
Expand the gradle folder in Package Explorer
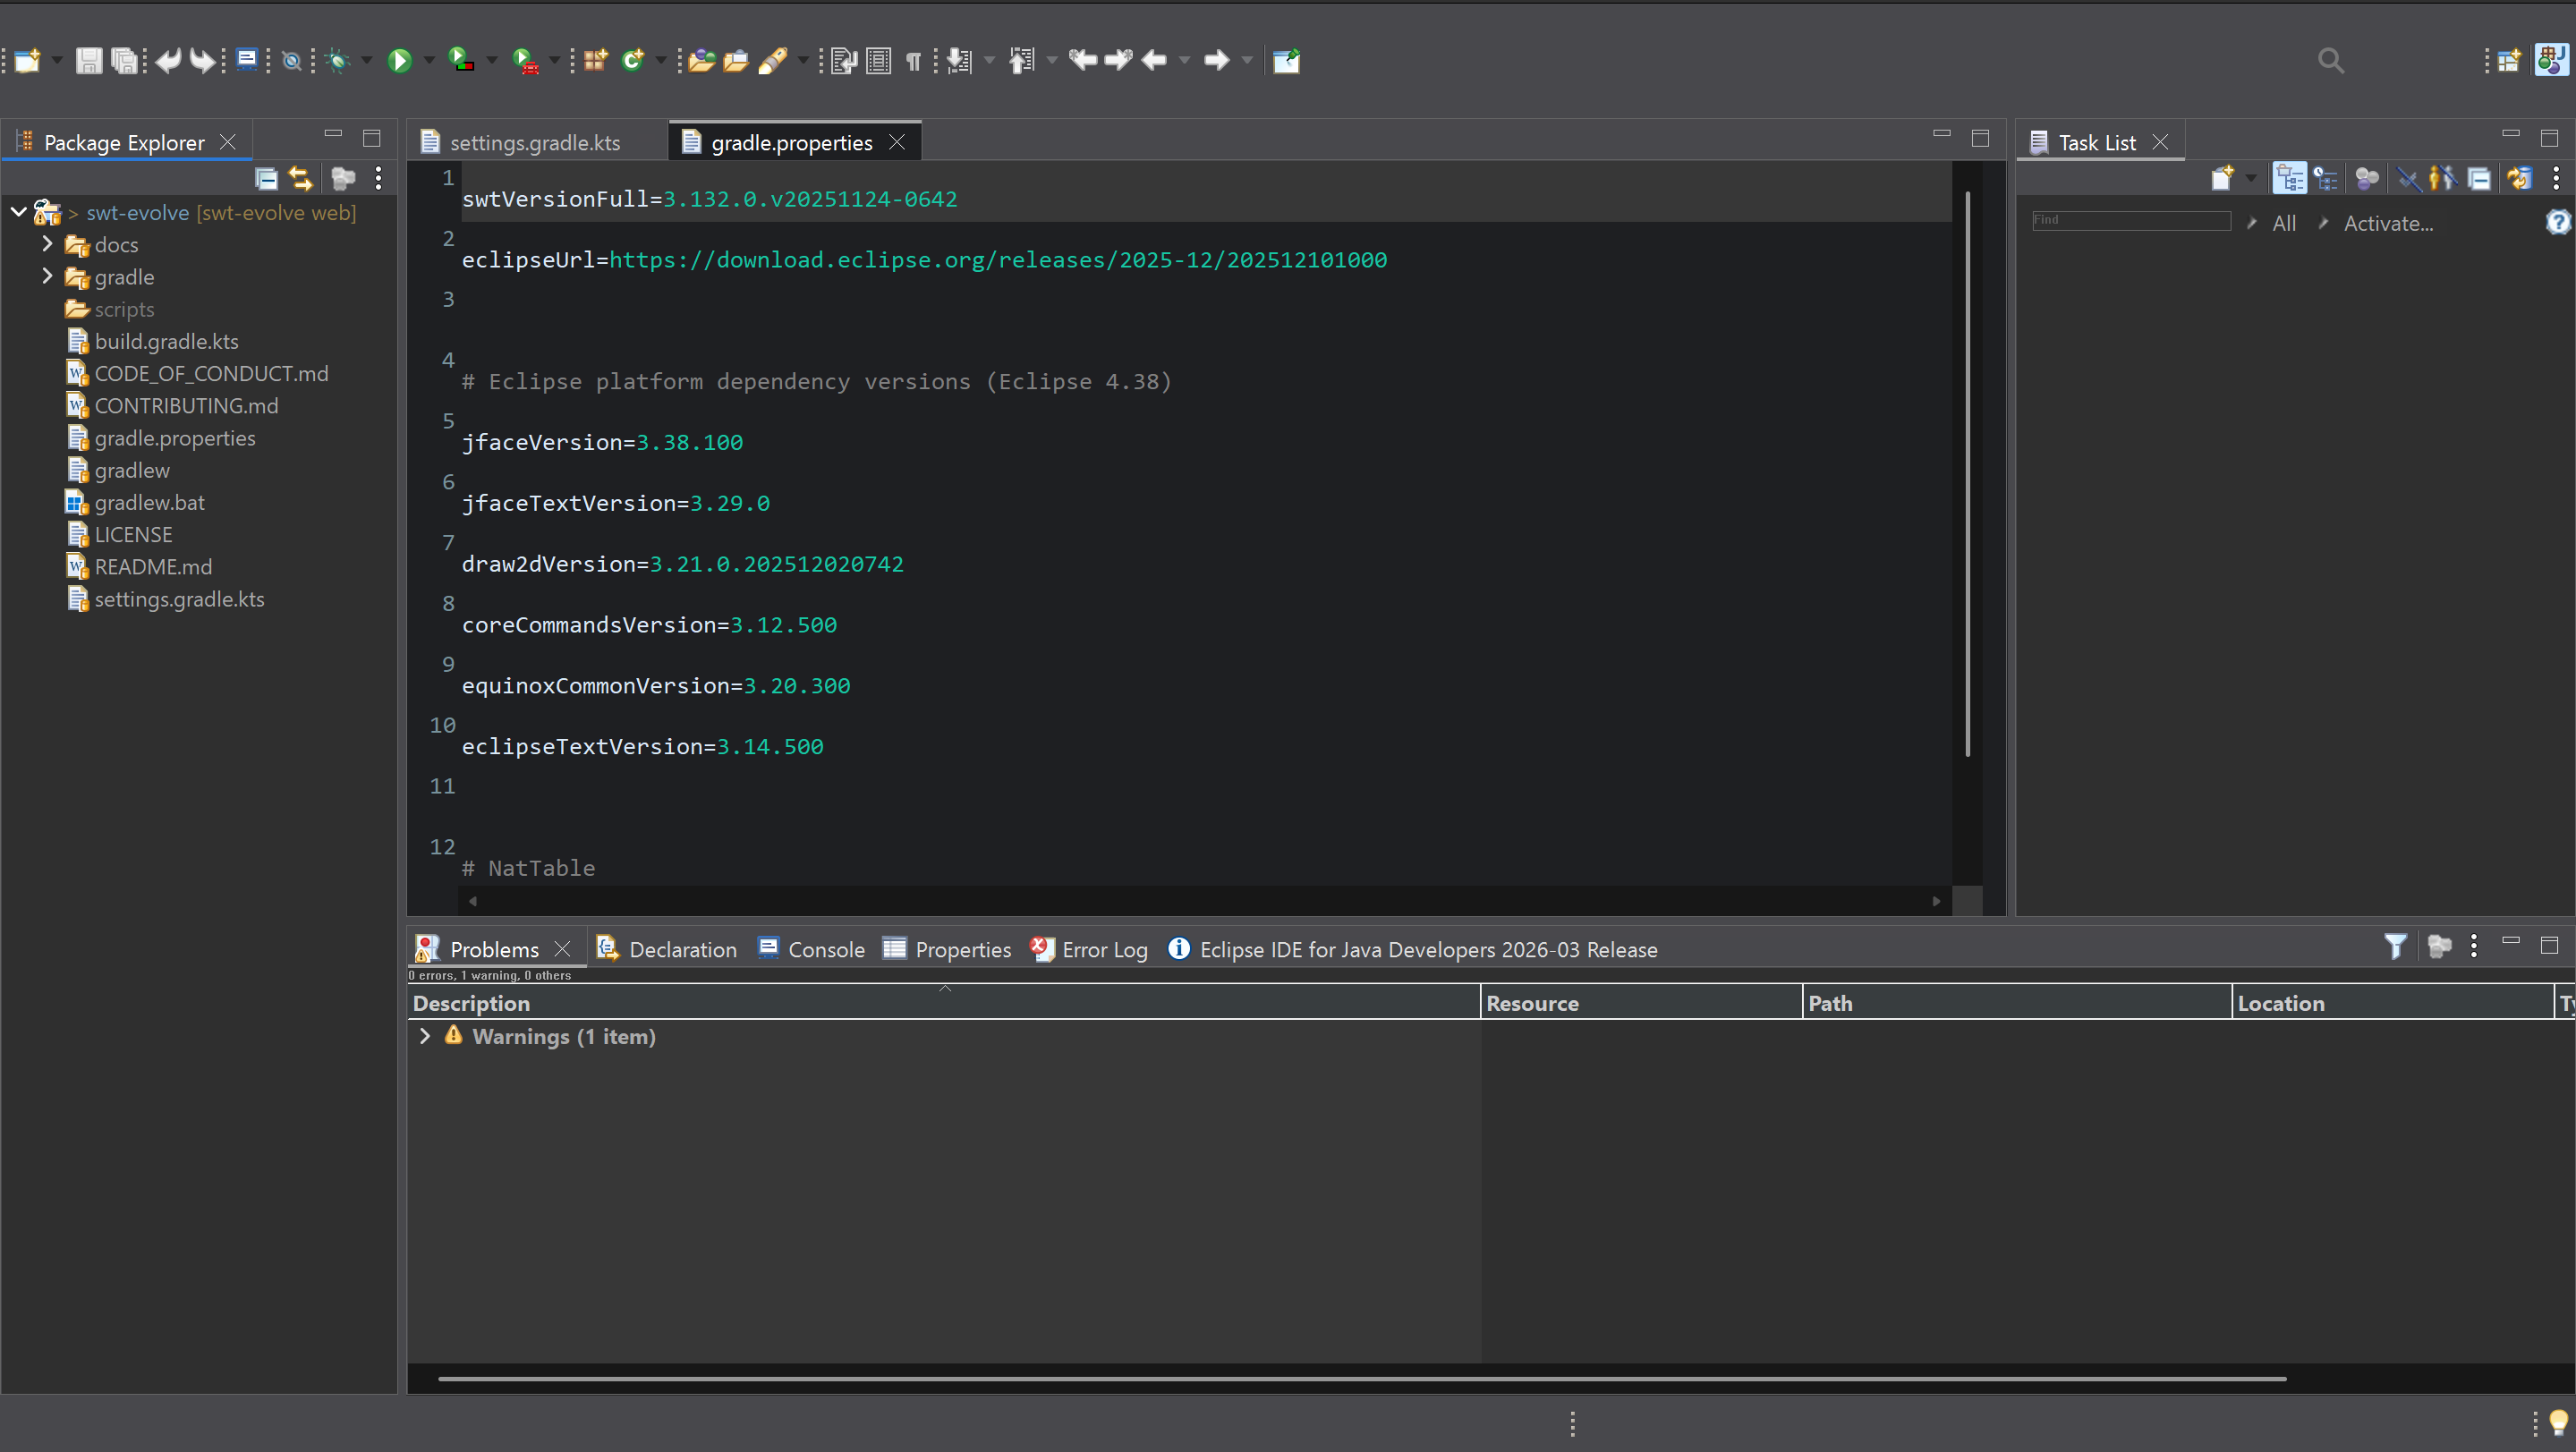pos(47,276)
